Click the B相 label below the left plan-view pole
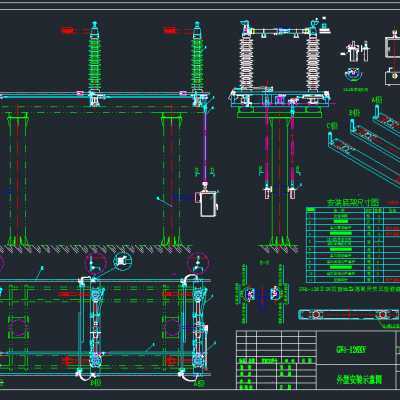This screenshot has width=400, height=400. tap(96, 383)
